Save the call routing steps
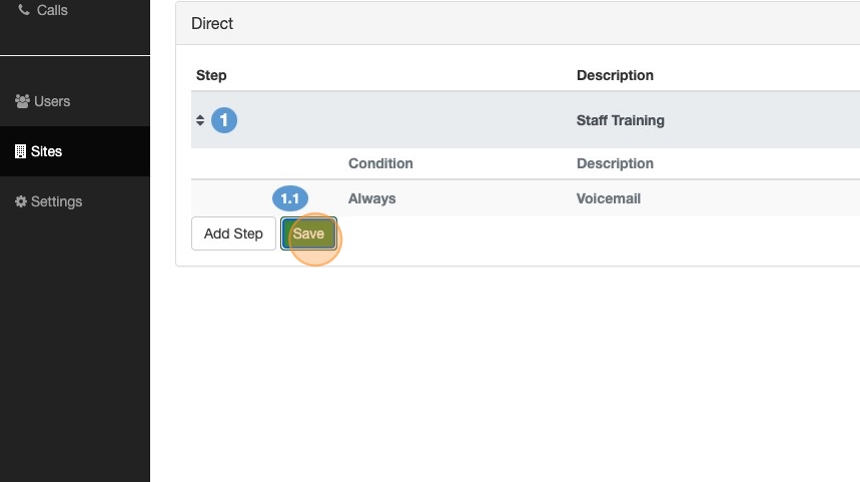The image size is (860, 482). (x=308, y=233)
